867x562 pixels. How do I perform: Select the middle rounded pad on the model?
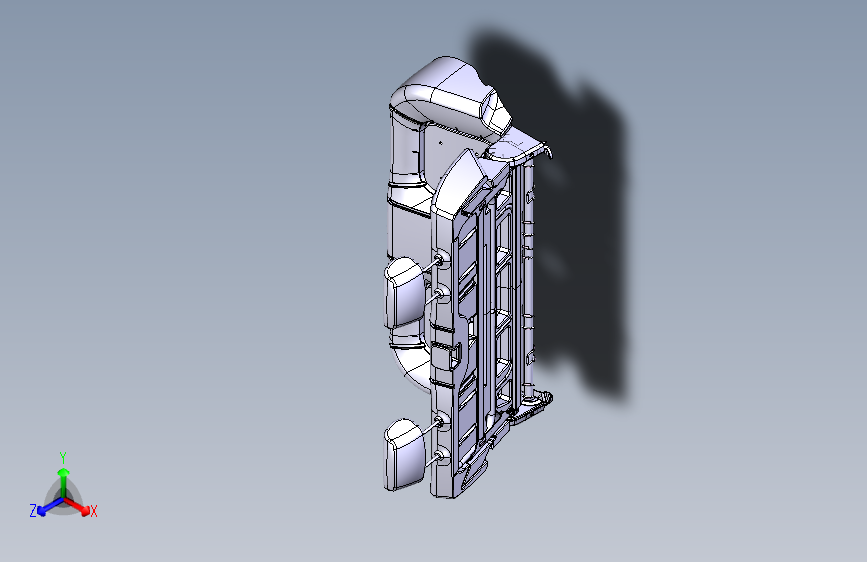pyautogui.click(x=405, y=292)
